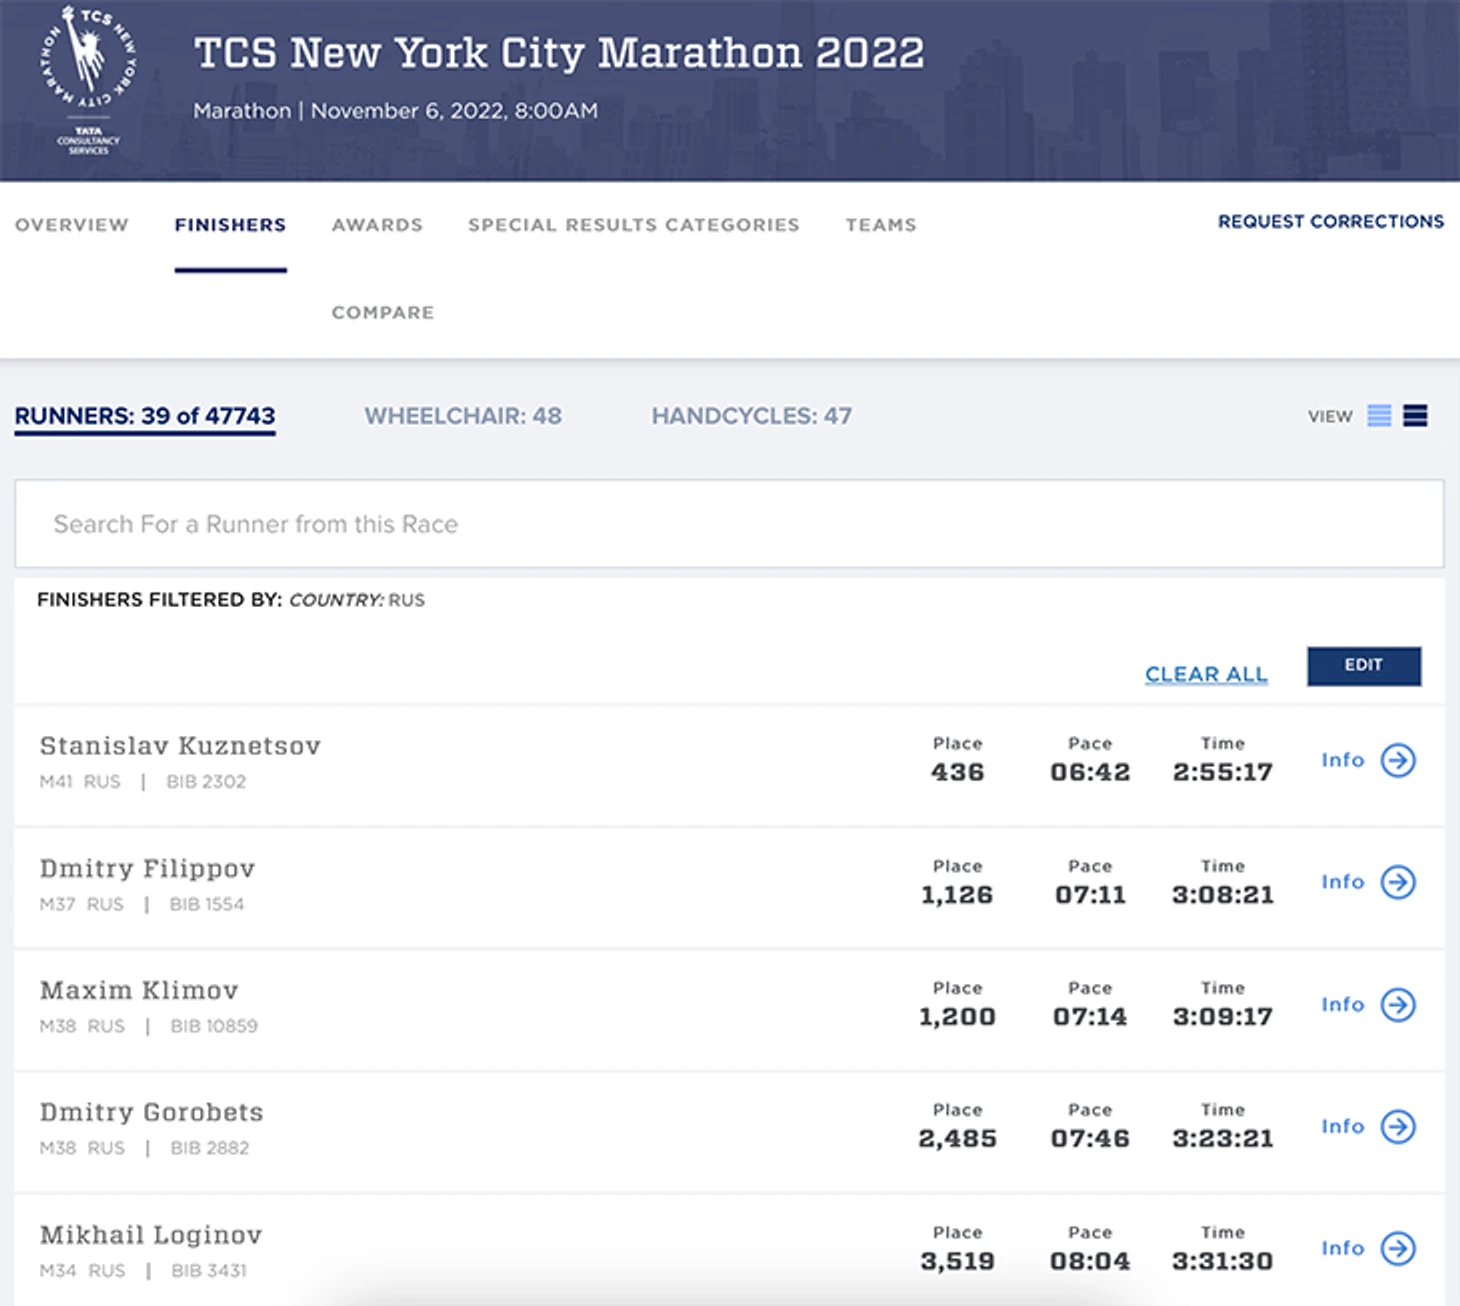Open Dmitry Gorobets info arrow icon
This screenshot has width=1460, height=1306.
1398,1127
